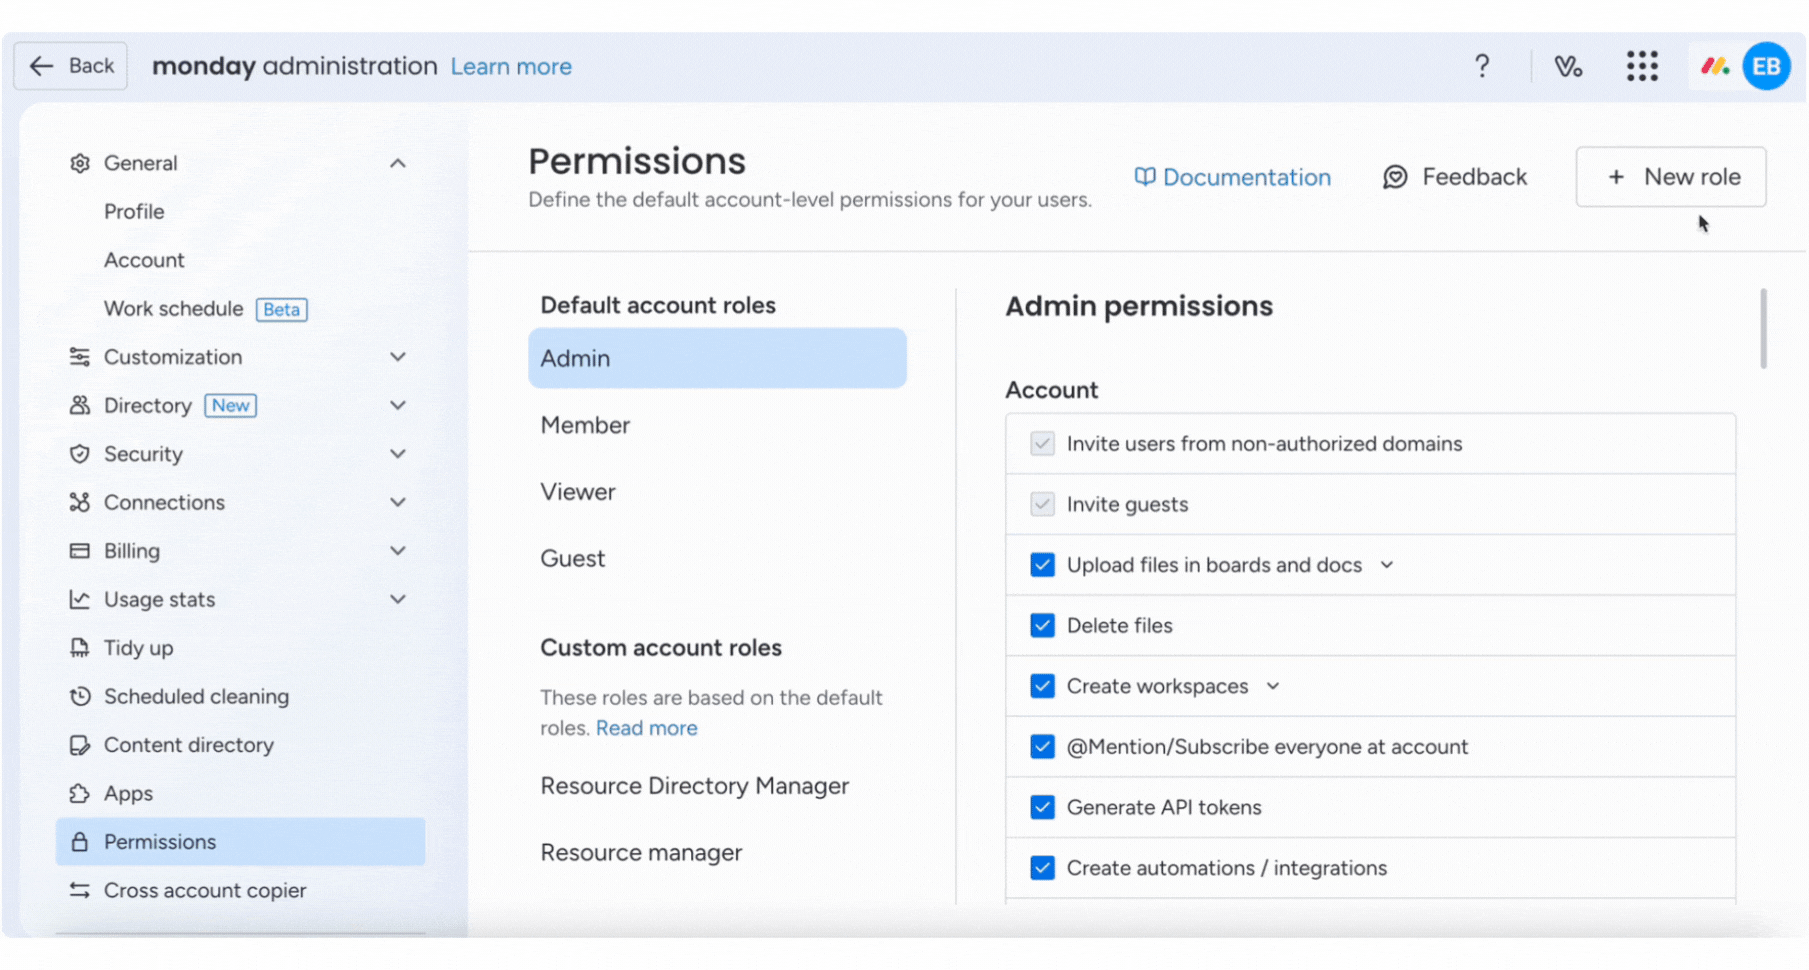Open Work schedule settings
Screen dimensions: 1809x970
pyautogui.click(x=173, y=309)
